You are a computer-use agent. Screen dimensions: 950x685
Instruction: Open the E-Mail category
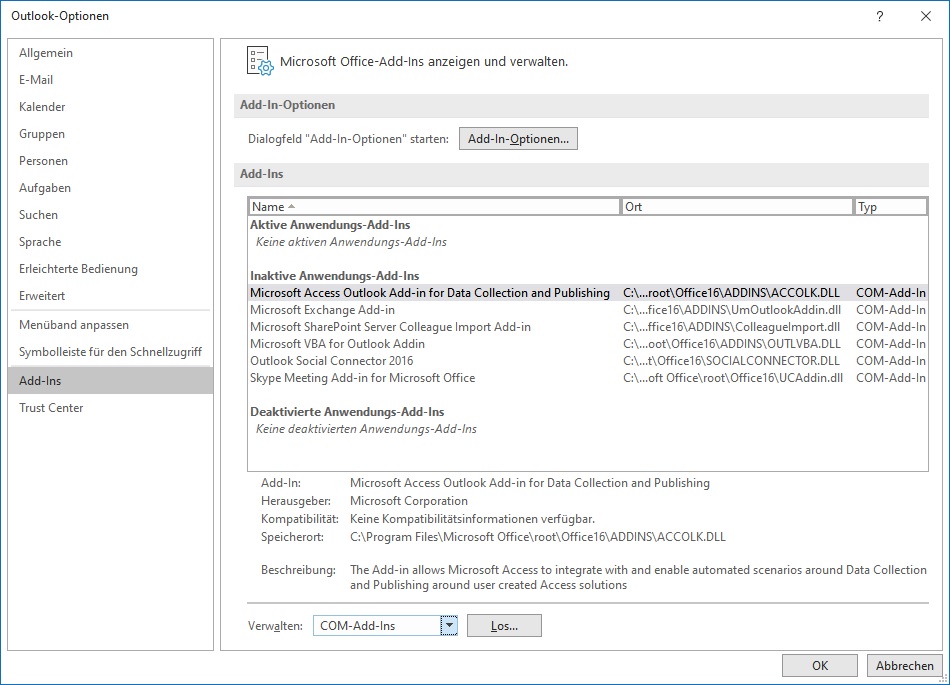click(x=111, y=80)
